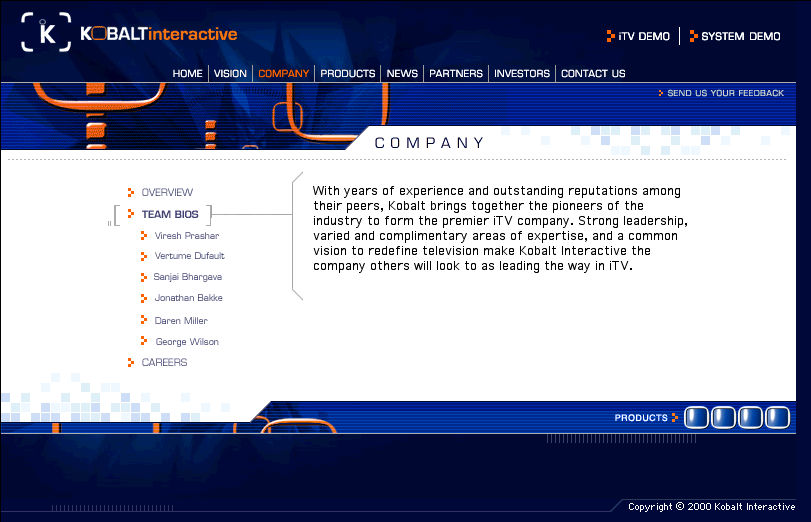
Task: Click the orange arrow beside SYSTEM DEMO
Action: [694, 36]
